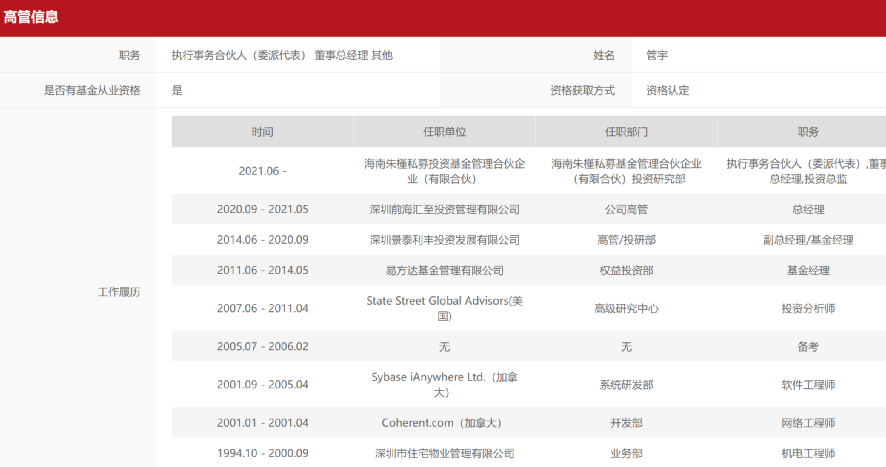The height and width of the screenshot is (467, 886).
Task: Click the 高管信息 section header
Action: 31,17
